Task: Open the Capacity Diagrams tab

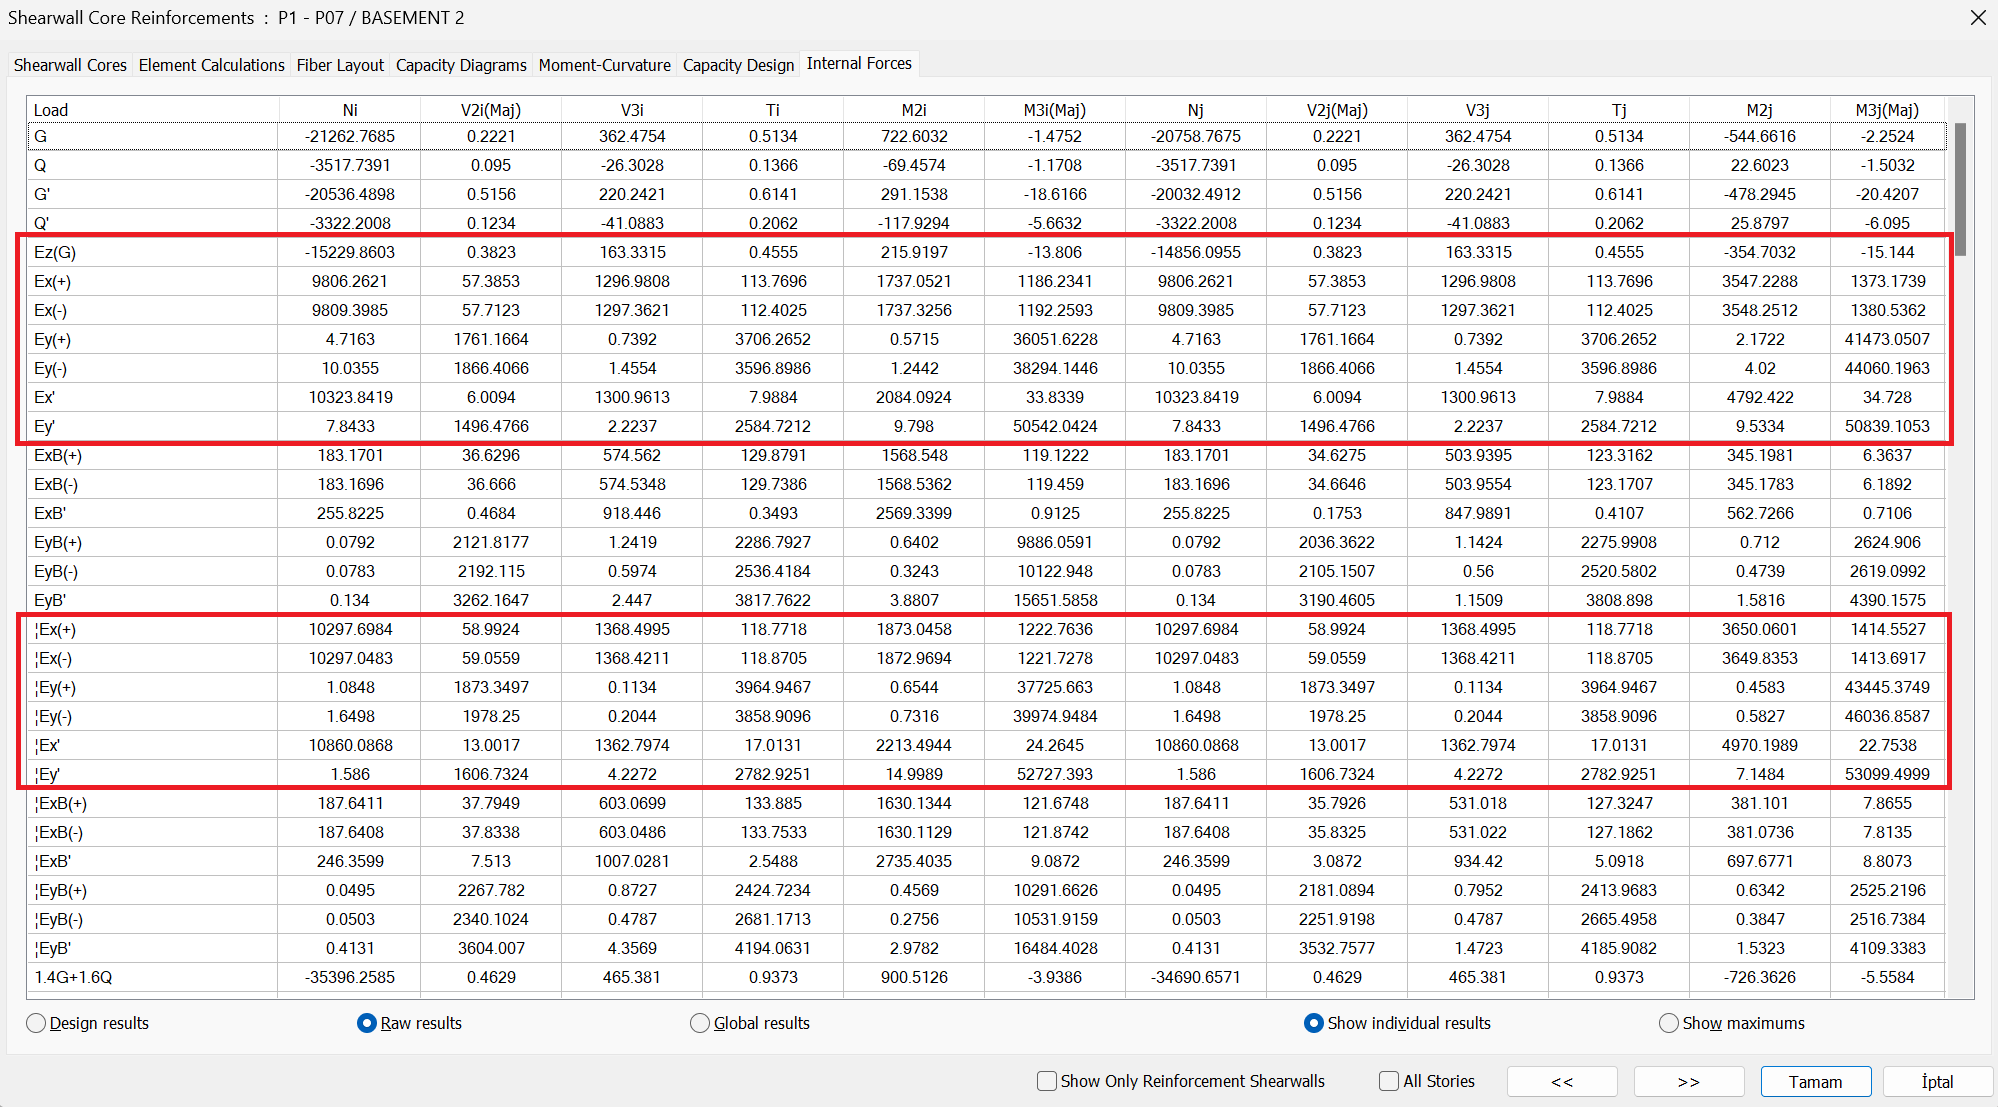Action: tap(461, 65)
